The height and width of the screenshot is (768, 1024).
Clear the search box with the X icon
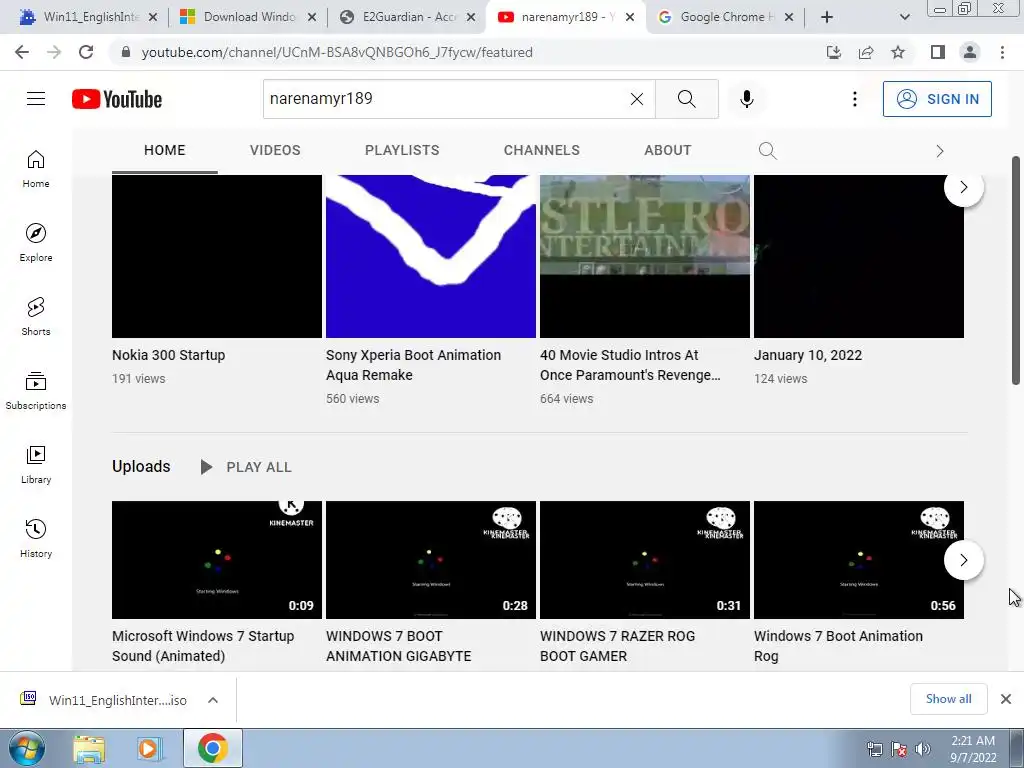coord(637,99)
